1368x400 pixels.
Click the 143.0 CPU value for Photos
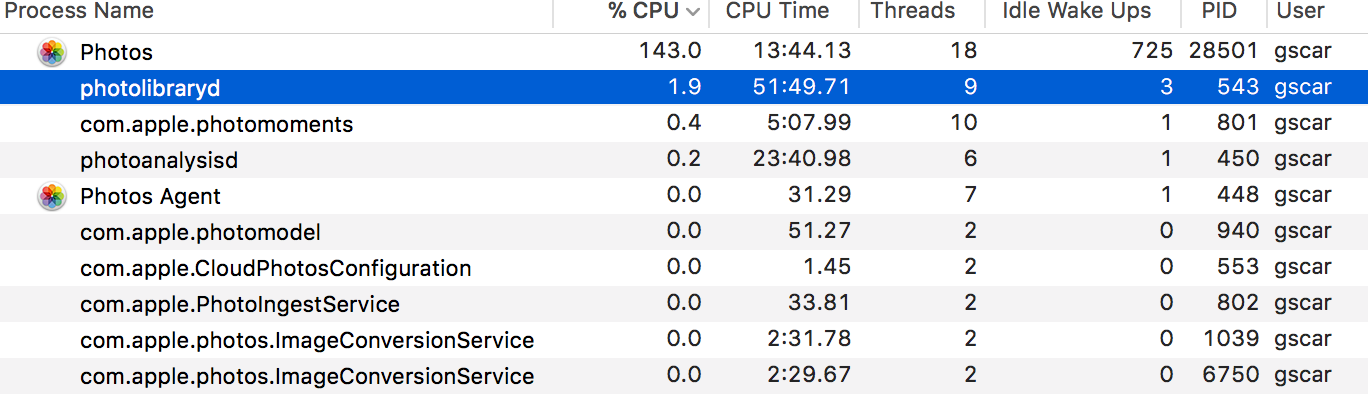(670, 52)
